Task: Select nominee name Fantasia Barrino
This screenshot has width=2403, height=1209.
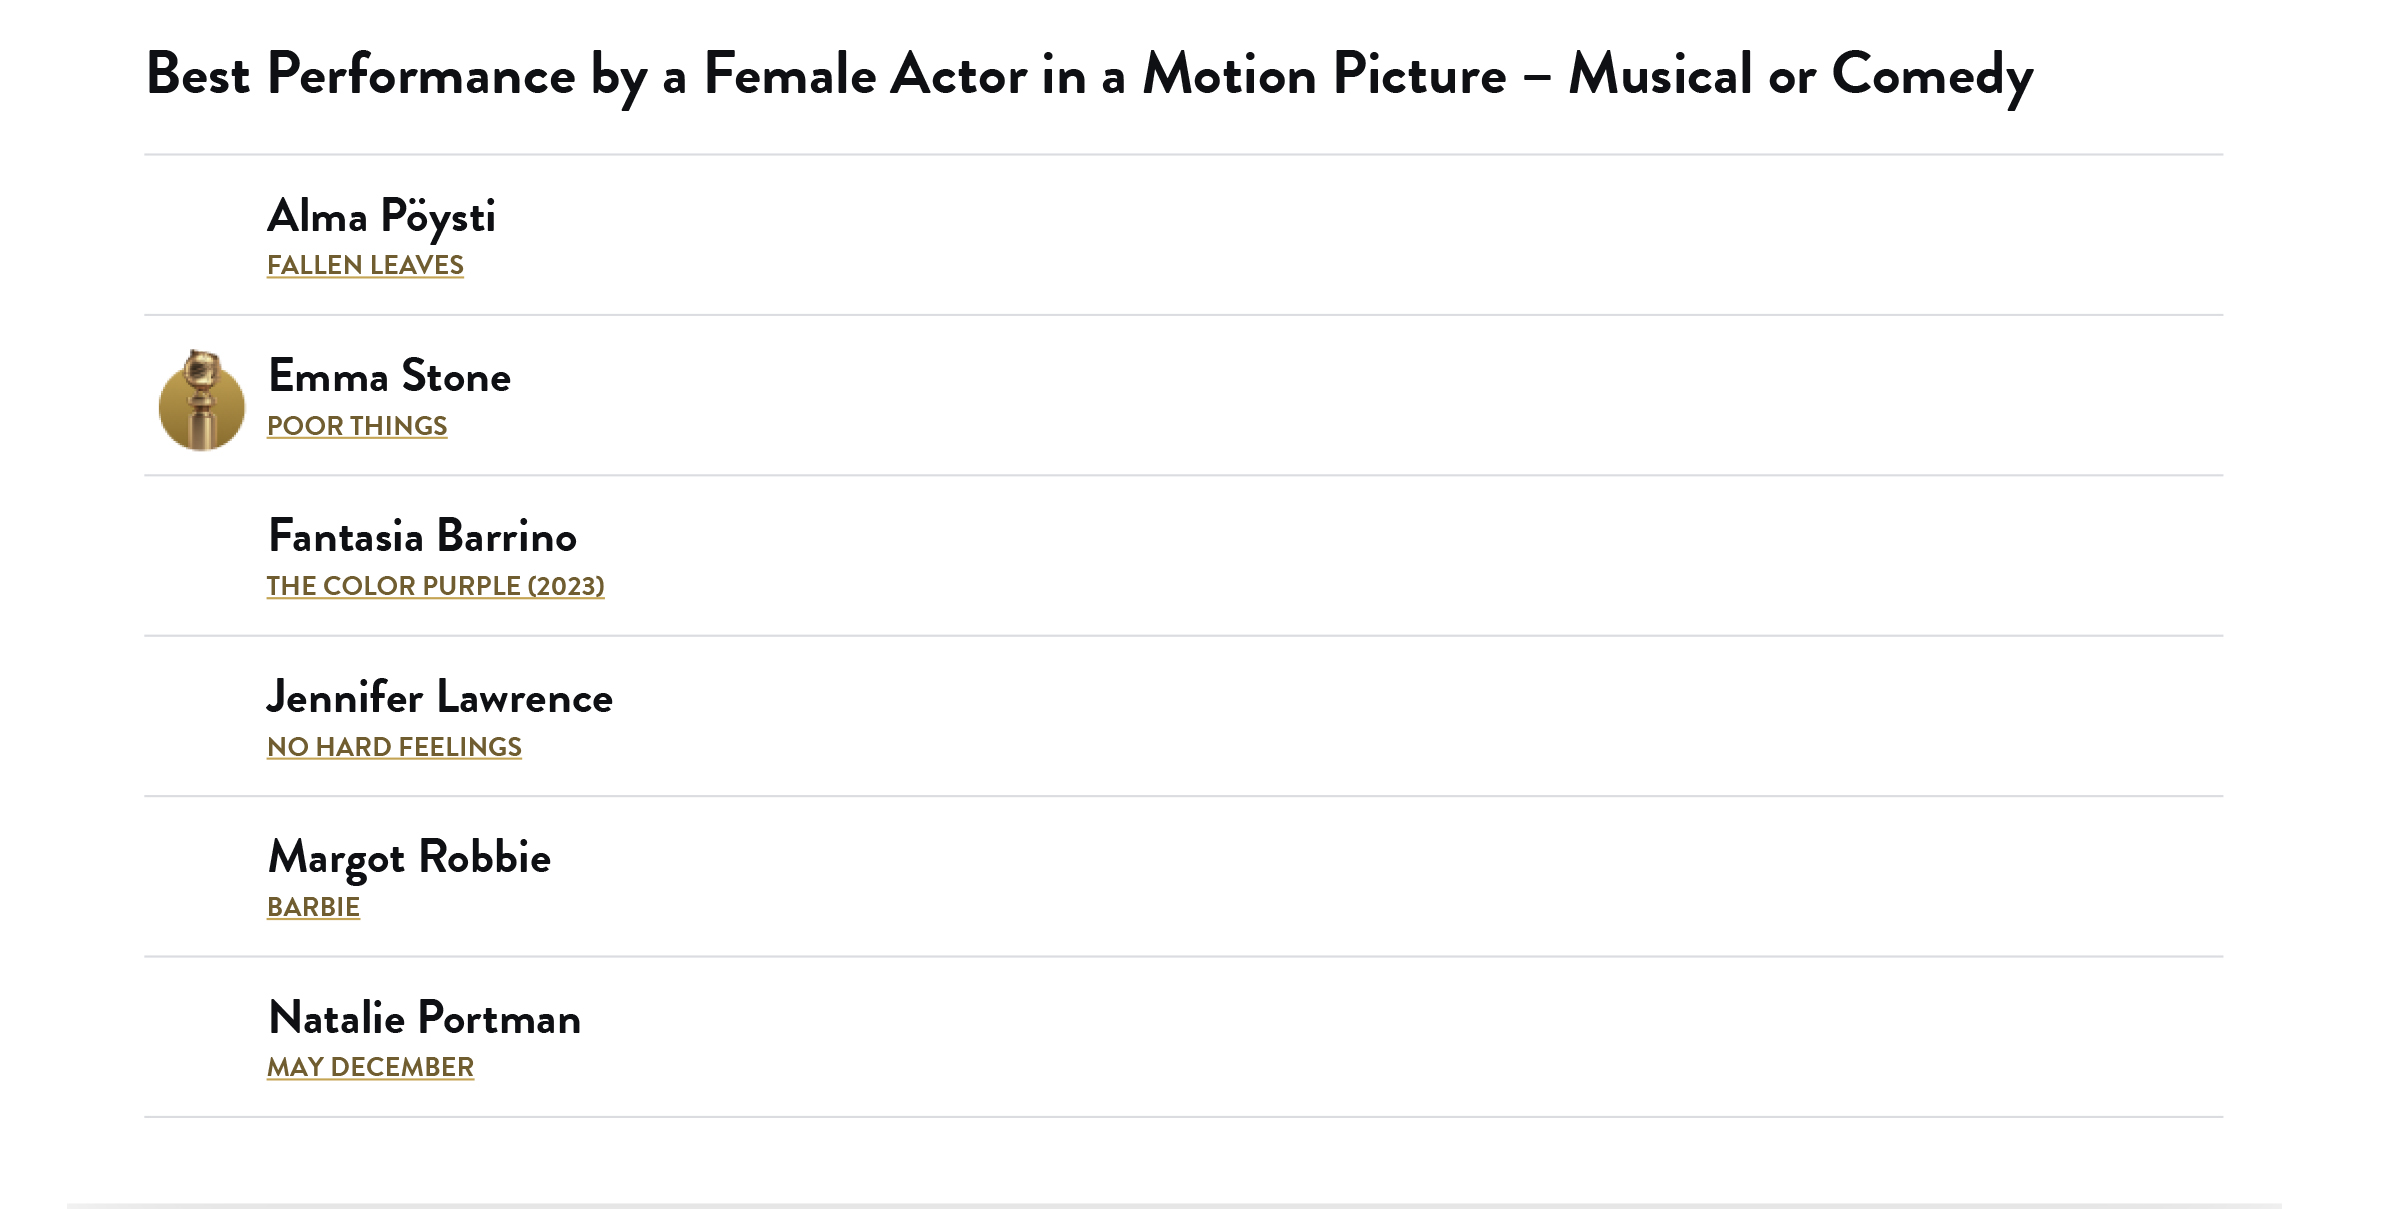Action: (x=422, y=537)
